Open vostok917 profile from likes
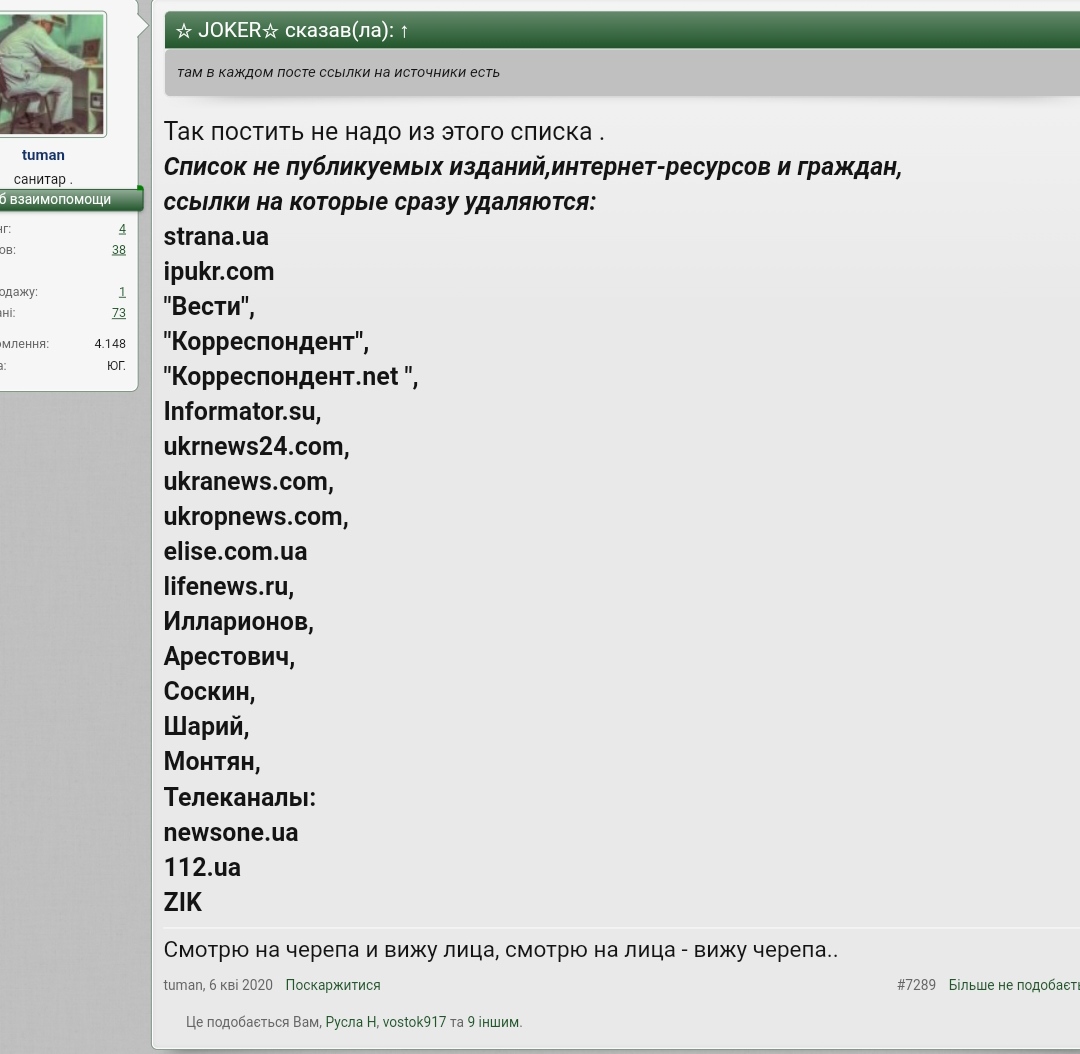Image resolution: width=1080 pixels, height=1054 pixels. 414,1022
